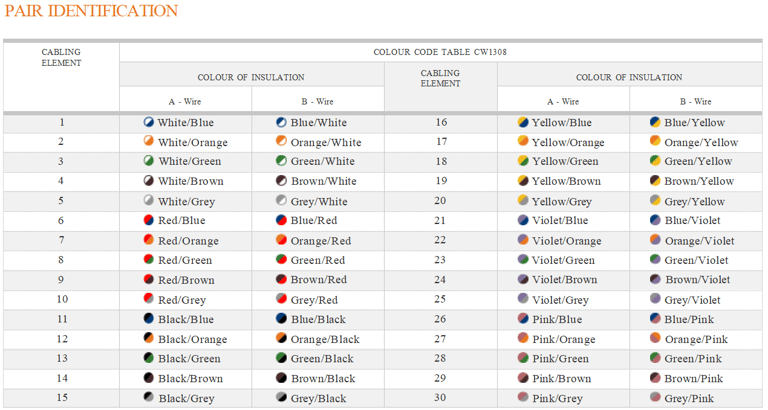The width and height of the screenshot is (768, 410).
Task: Click the Pink/Grey color dot icon
Action: (523, 397)
